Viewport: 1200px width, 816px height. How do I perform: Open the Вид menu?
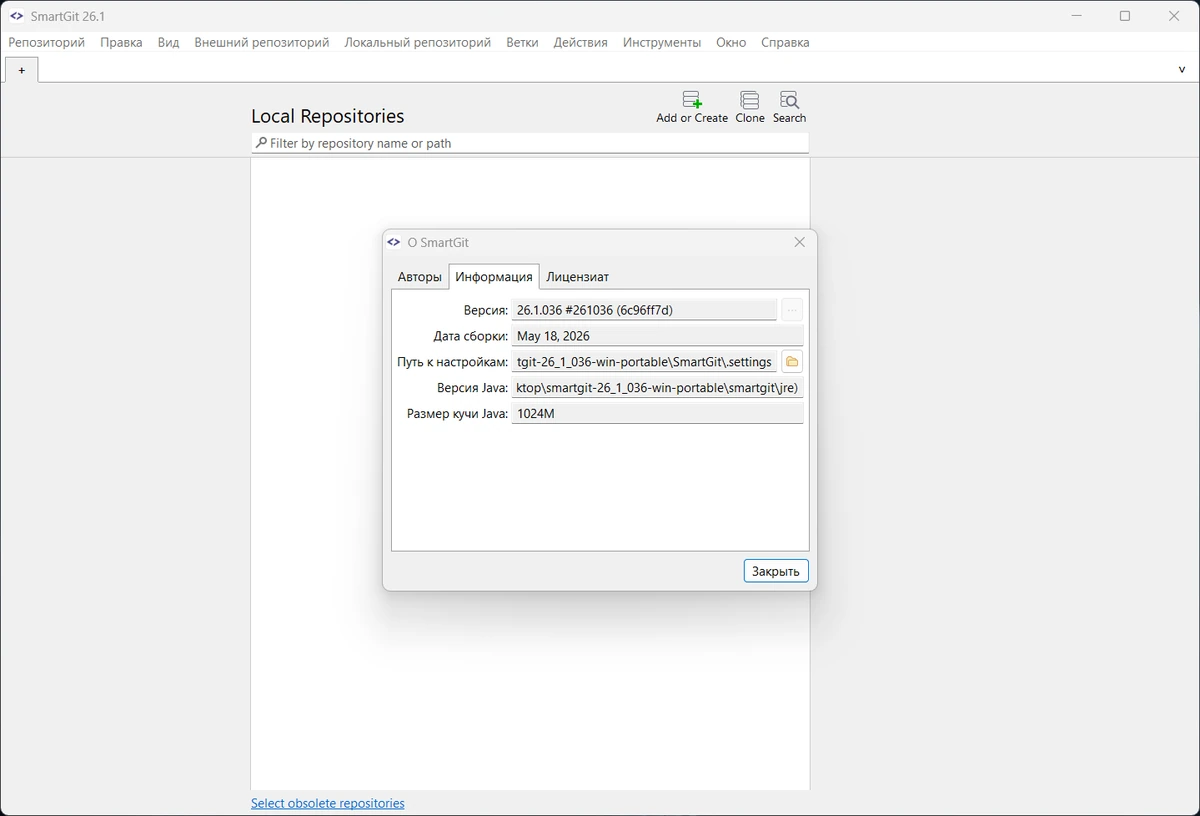pos(168,42)
